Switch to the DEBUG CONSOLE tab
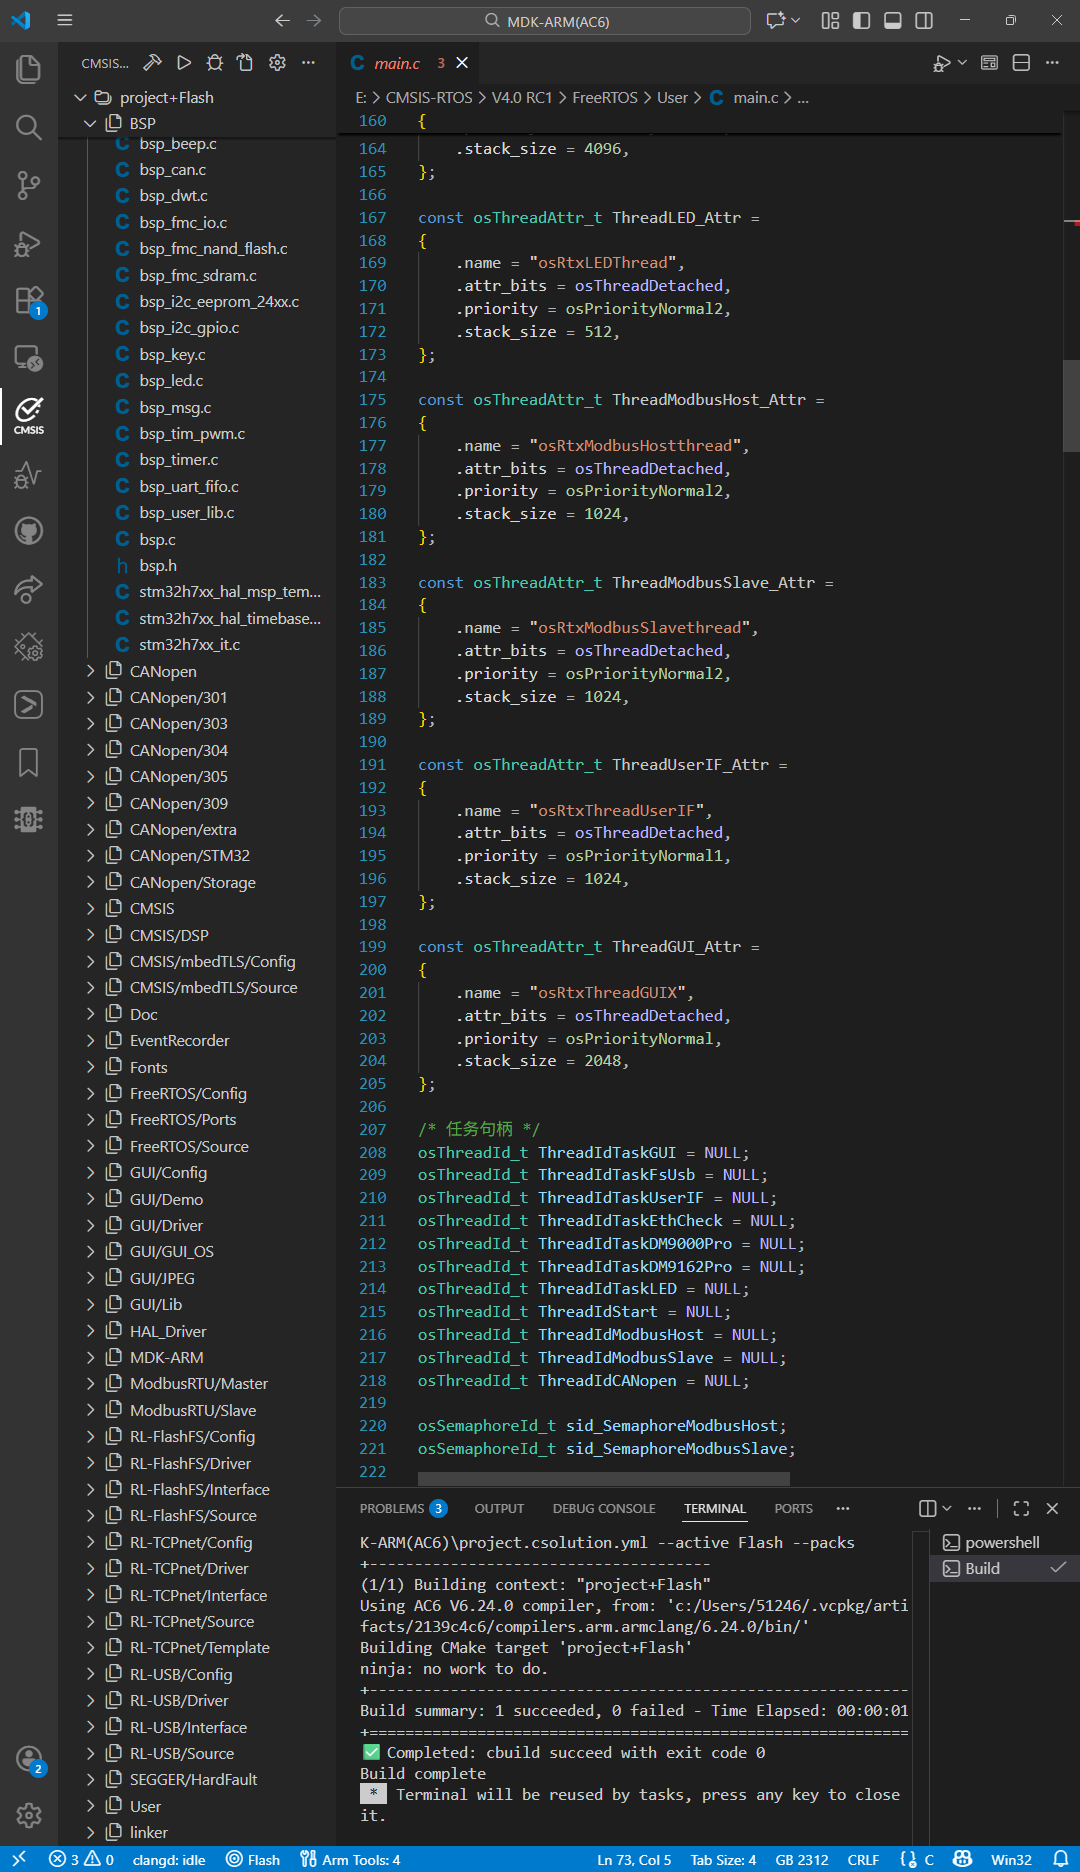Viewport: 1080px width, 1872px height. [x=603, y=1508]
